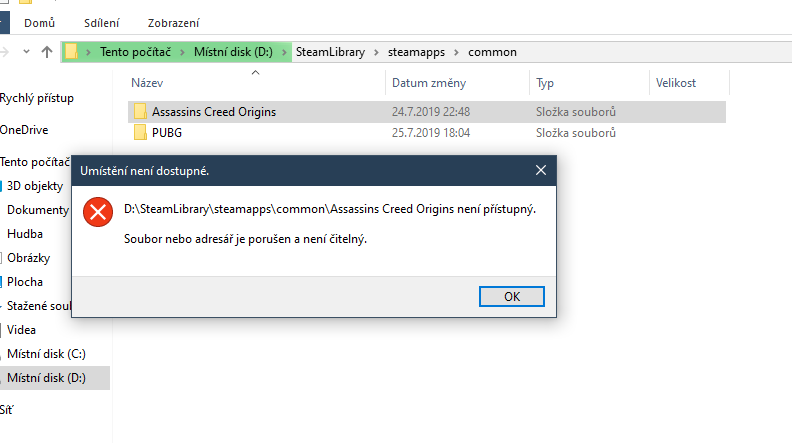Viewport: 792px width, 443px height.
Task: Open the Sdílení ribbon tab
Action: (x=102, y=23)
